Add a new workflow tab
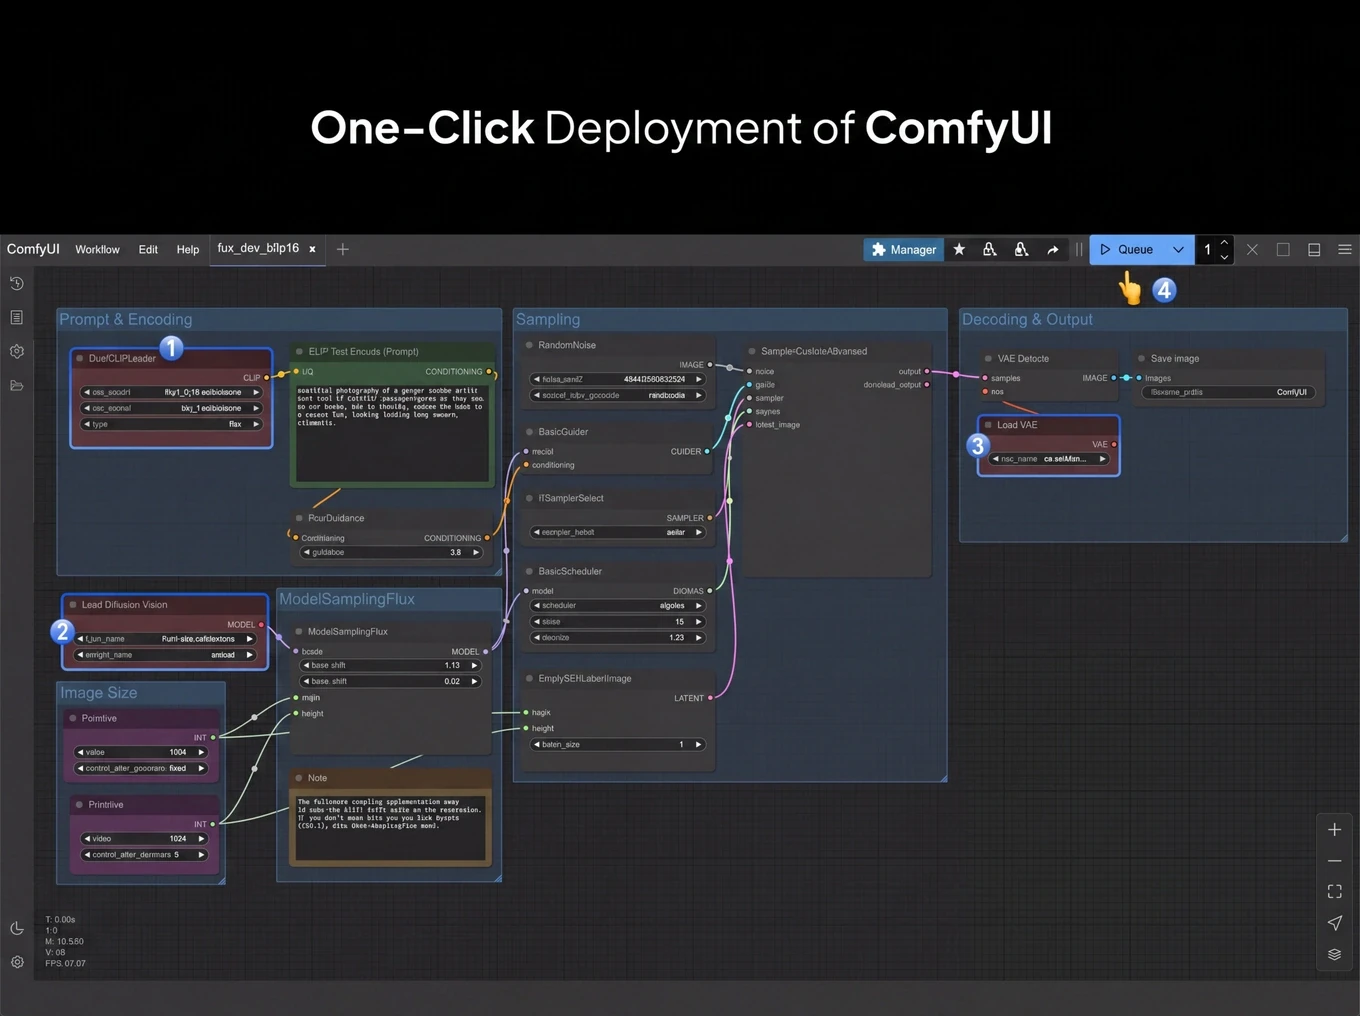This screenshot has height=1016, width=1360. click(342, 249)
